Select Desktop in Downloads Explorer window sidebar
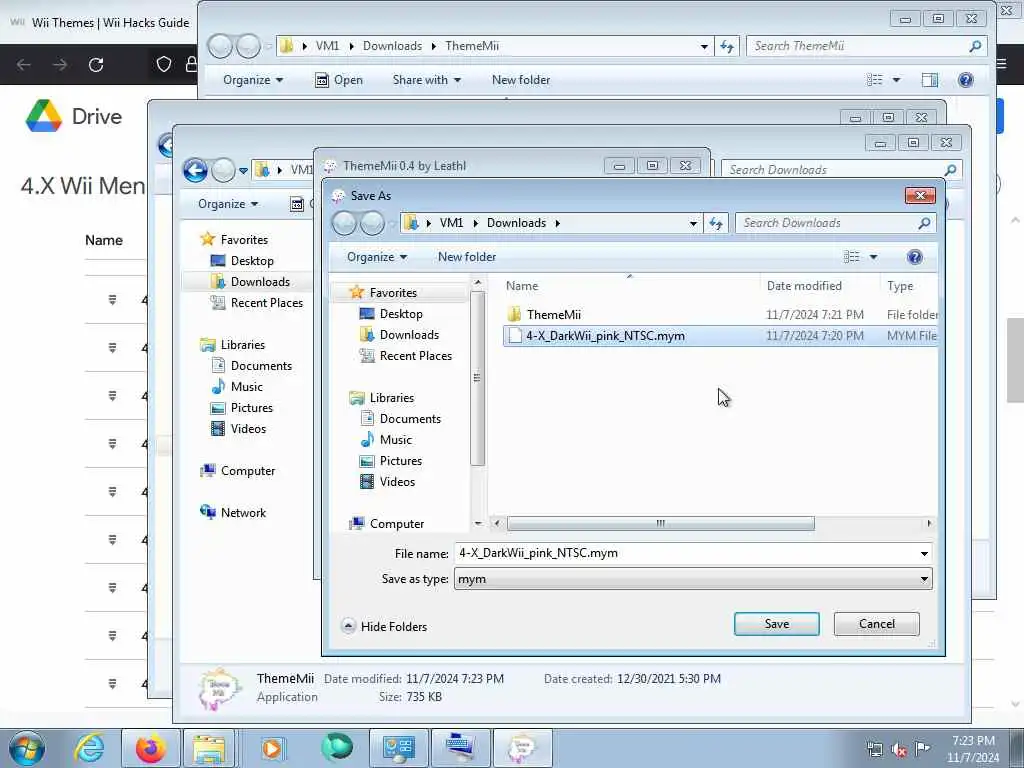The image size is (1024, 768). tap(252, 261)
